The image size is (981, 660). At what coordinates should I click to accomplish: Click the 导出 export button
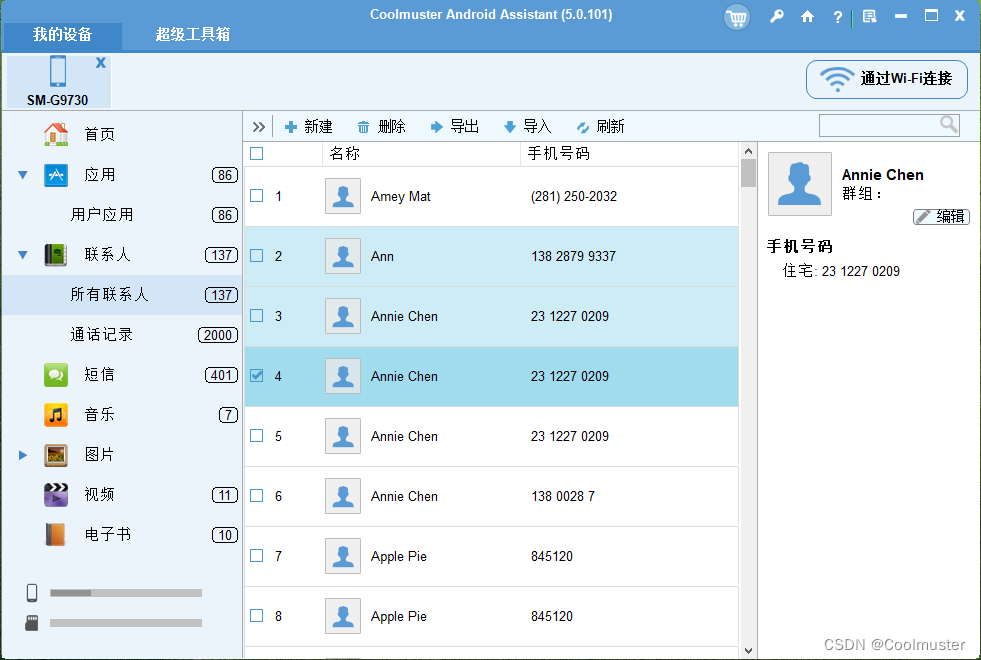point(455,127)
